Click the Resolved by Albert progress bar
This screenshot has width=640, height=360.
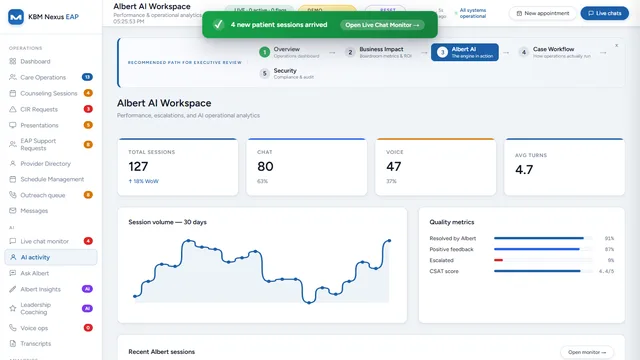(x=543, y=238)
